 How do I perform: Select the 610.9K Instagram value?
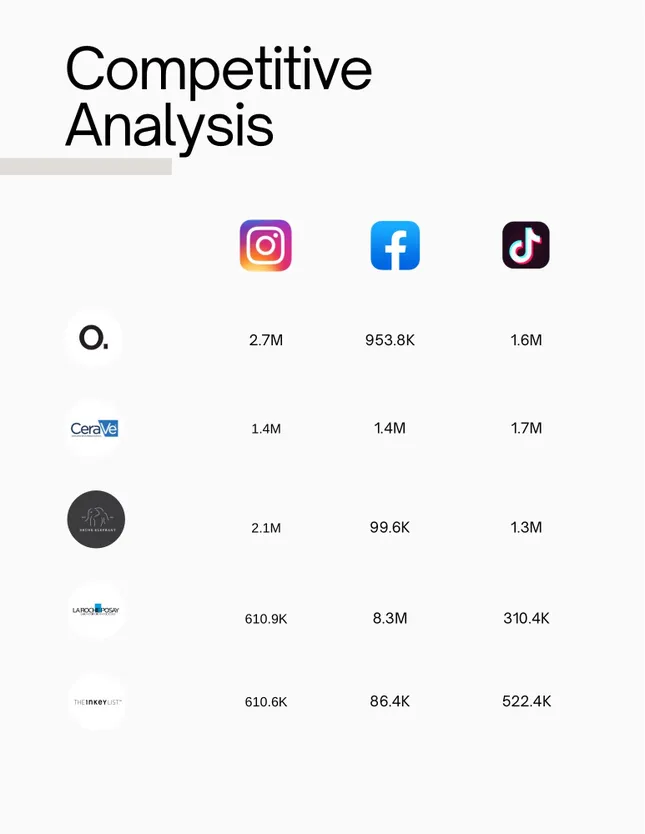point(266,619)
